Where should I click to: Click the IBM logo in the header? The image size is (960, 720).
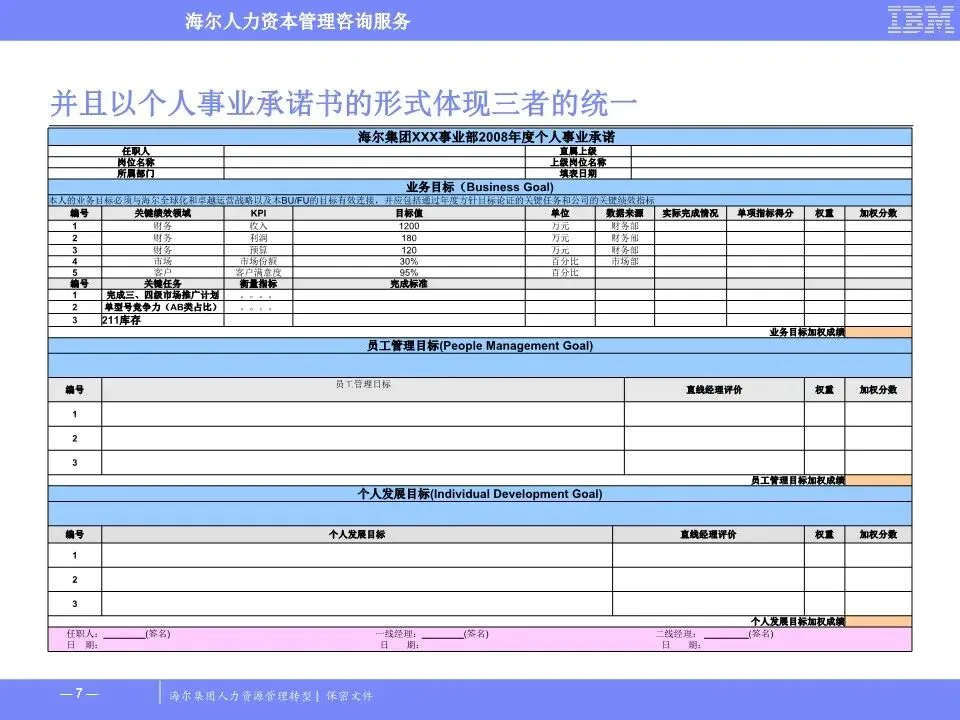tap(920, 20)
